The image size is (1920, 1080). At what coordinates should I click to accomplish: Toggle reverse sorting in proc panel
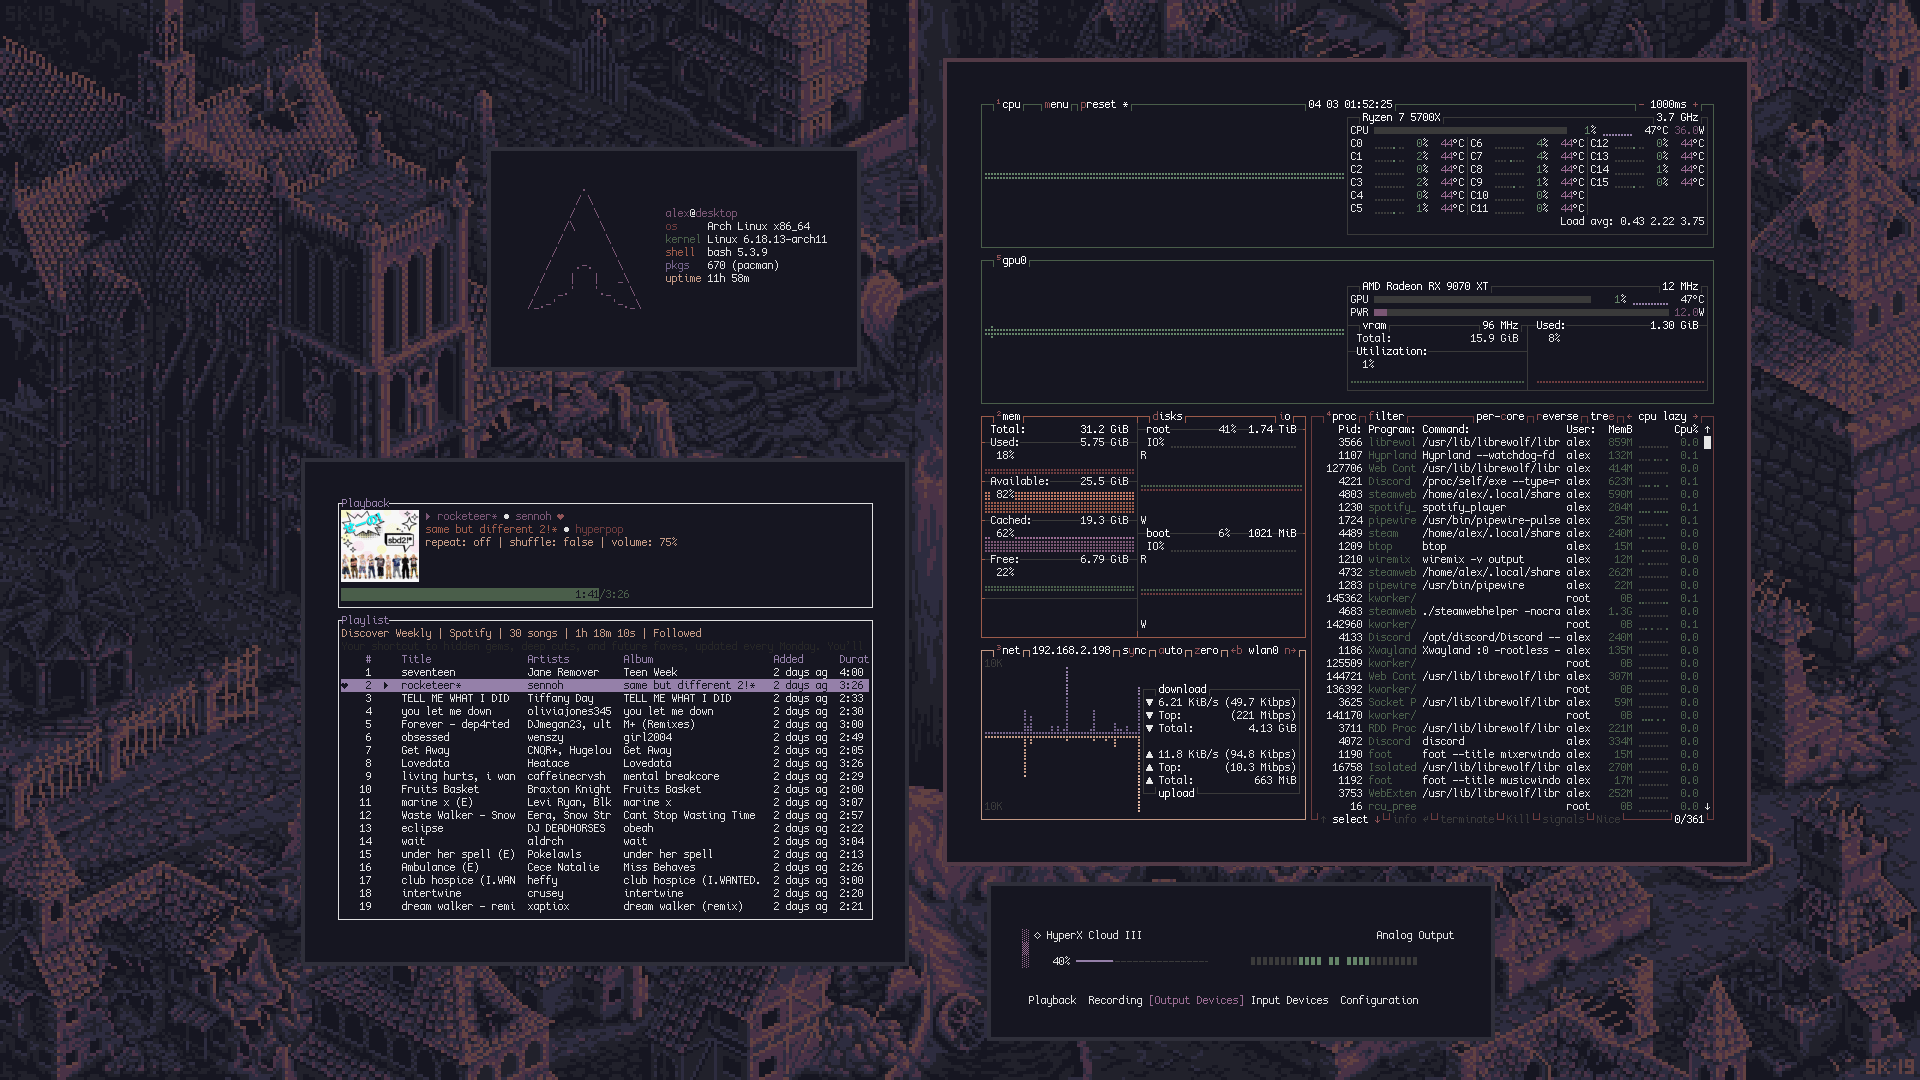coord(1558,417)
